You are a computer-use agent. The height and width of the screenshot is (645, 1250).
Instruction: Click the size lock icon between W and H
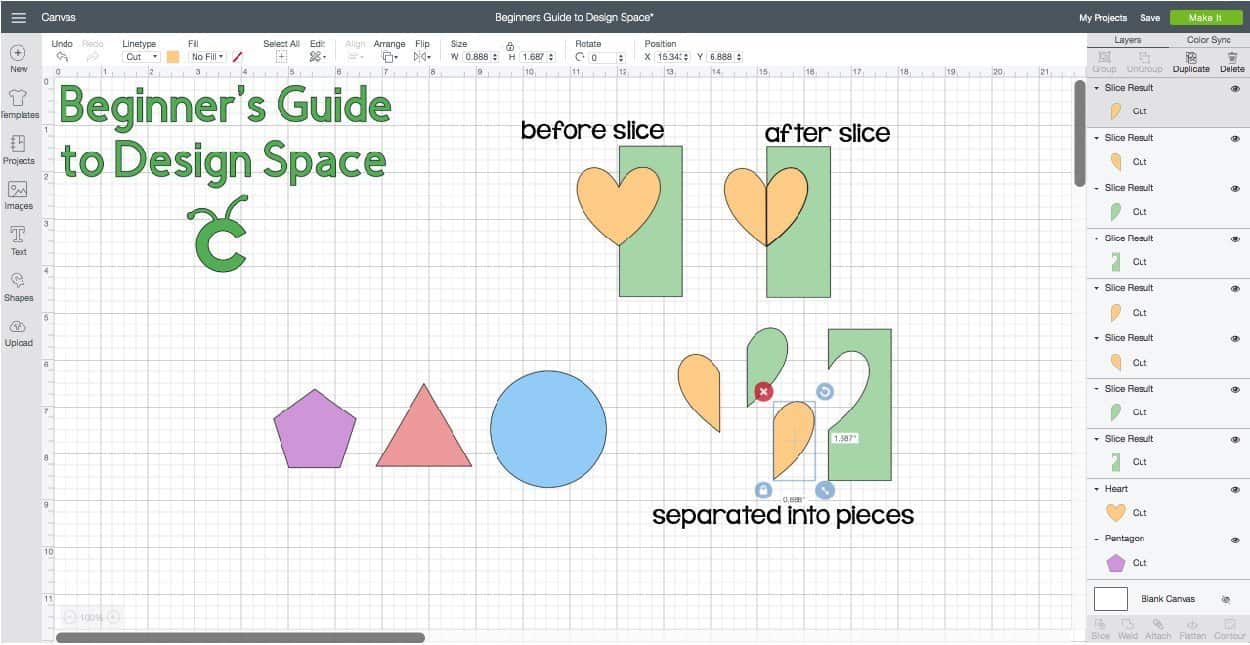click(510, 46)
